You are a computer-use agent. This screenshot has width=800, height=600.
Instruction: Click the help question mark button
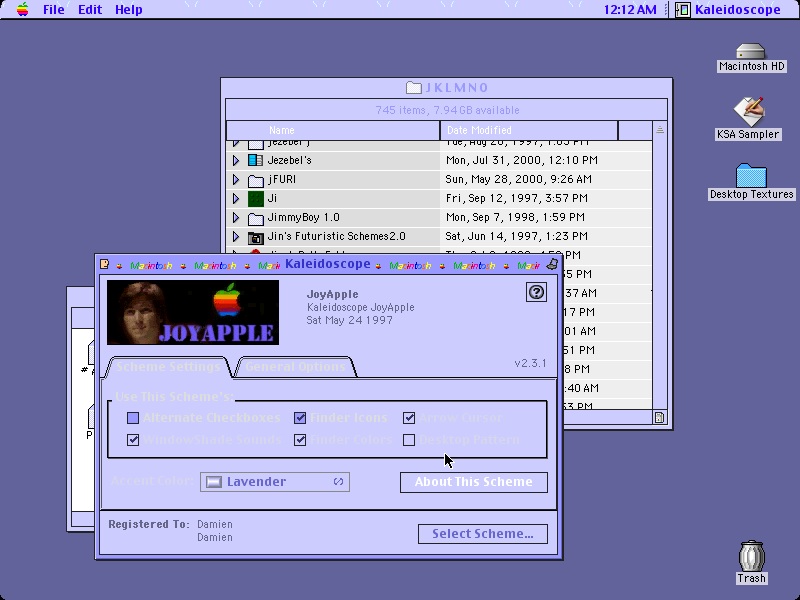click(536, 292)
